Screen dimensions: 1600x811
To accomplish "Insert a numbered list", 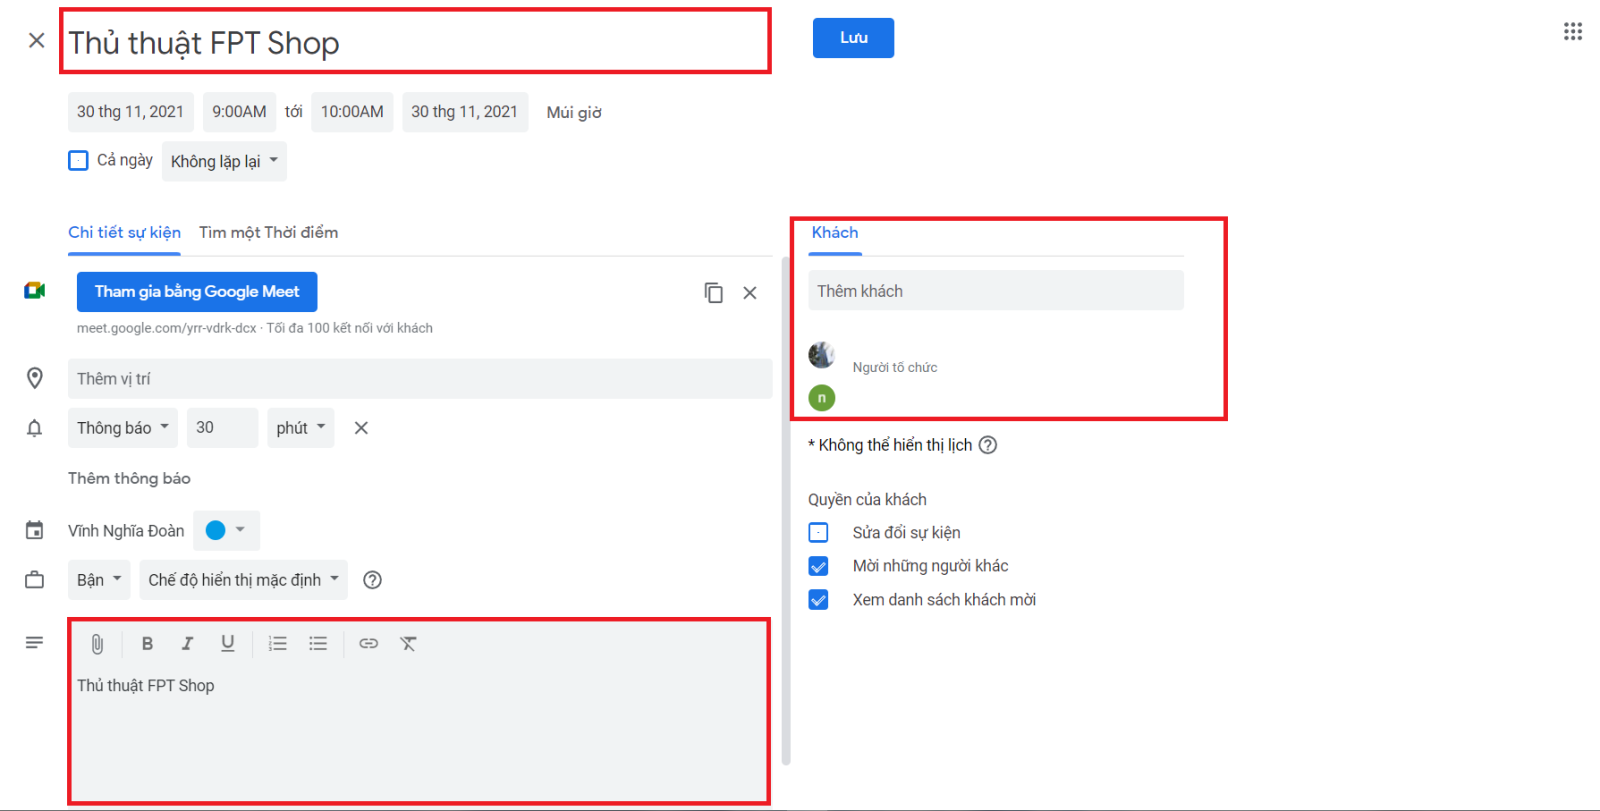I will click(x=278, y=644).
